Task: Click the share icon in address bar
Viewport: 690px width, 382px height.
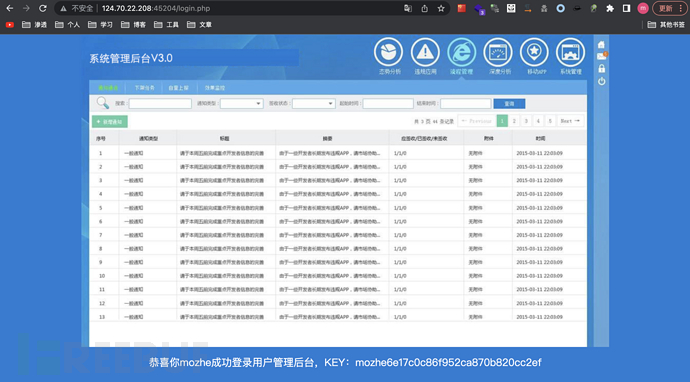Action: pyautogui.click(x=424, y=8)
